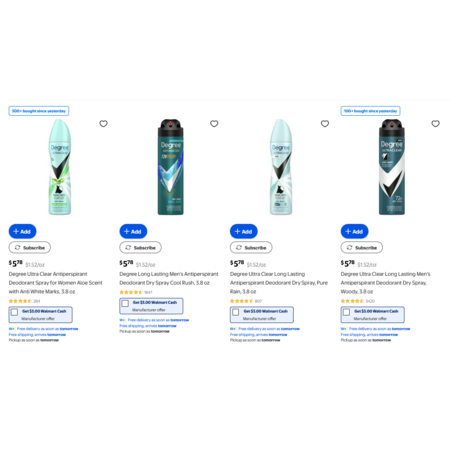The width and height of the screenshot is (450, 450).
Task: Enable Walmart Cash offer on Cool Rush item
Action: 125,304
